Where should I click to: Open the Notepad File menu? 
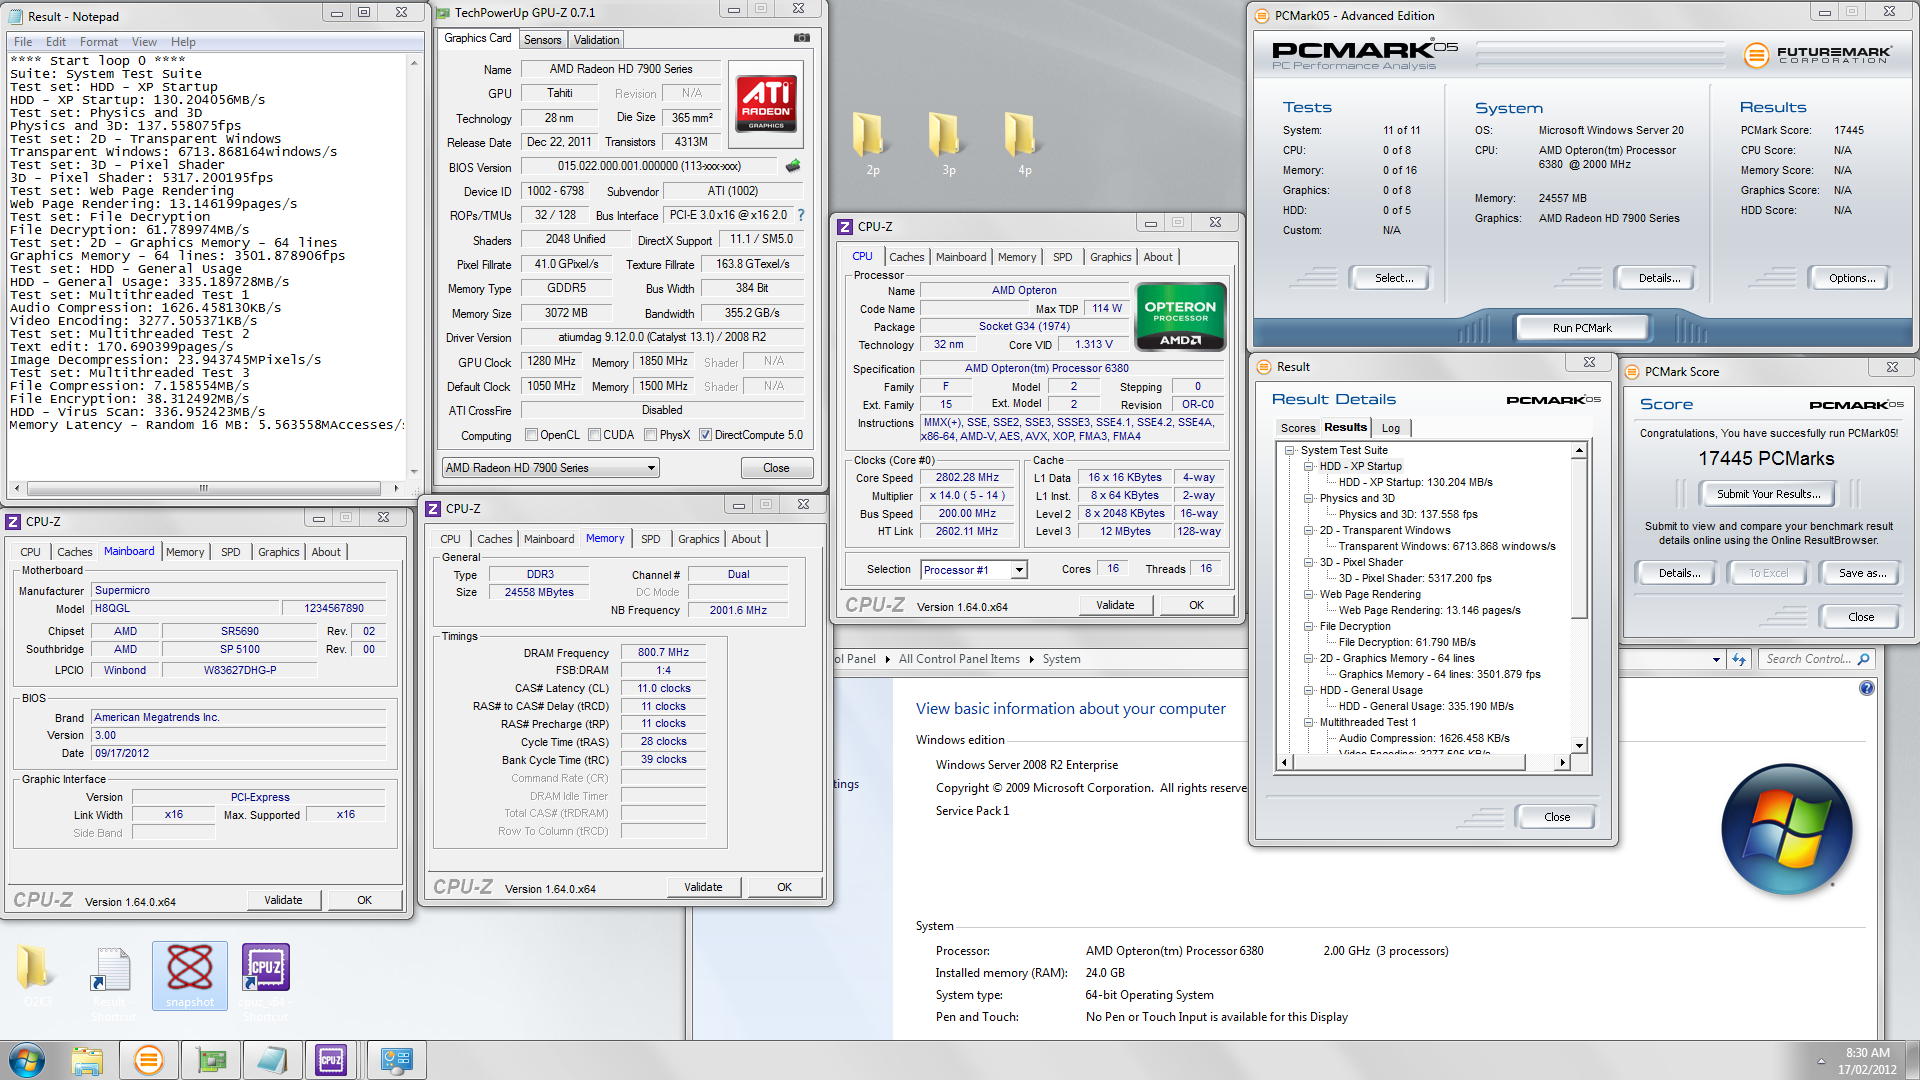point(23,42)
